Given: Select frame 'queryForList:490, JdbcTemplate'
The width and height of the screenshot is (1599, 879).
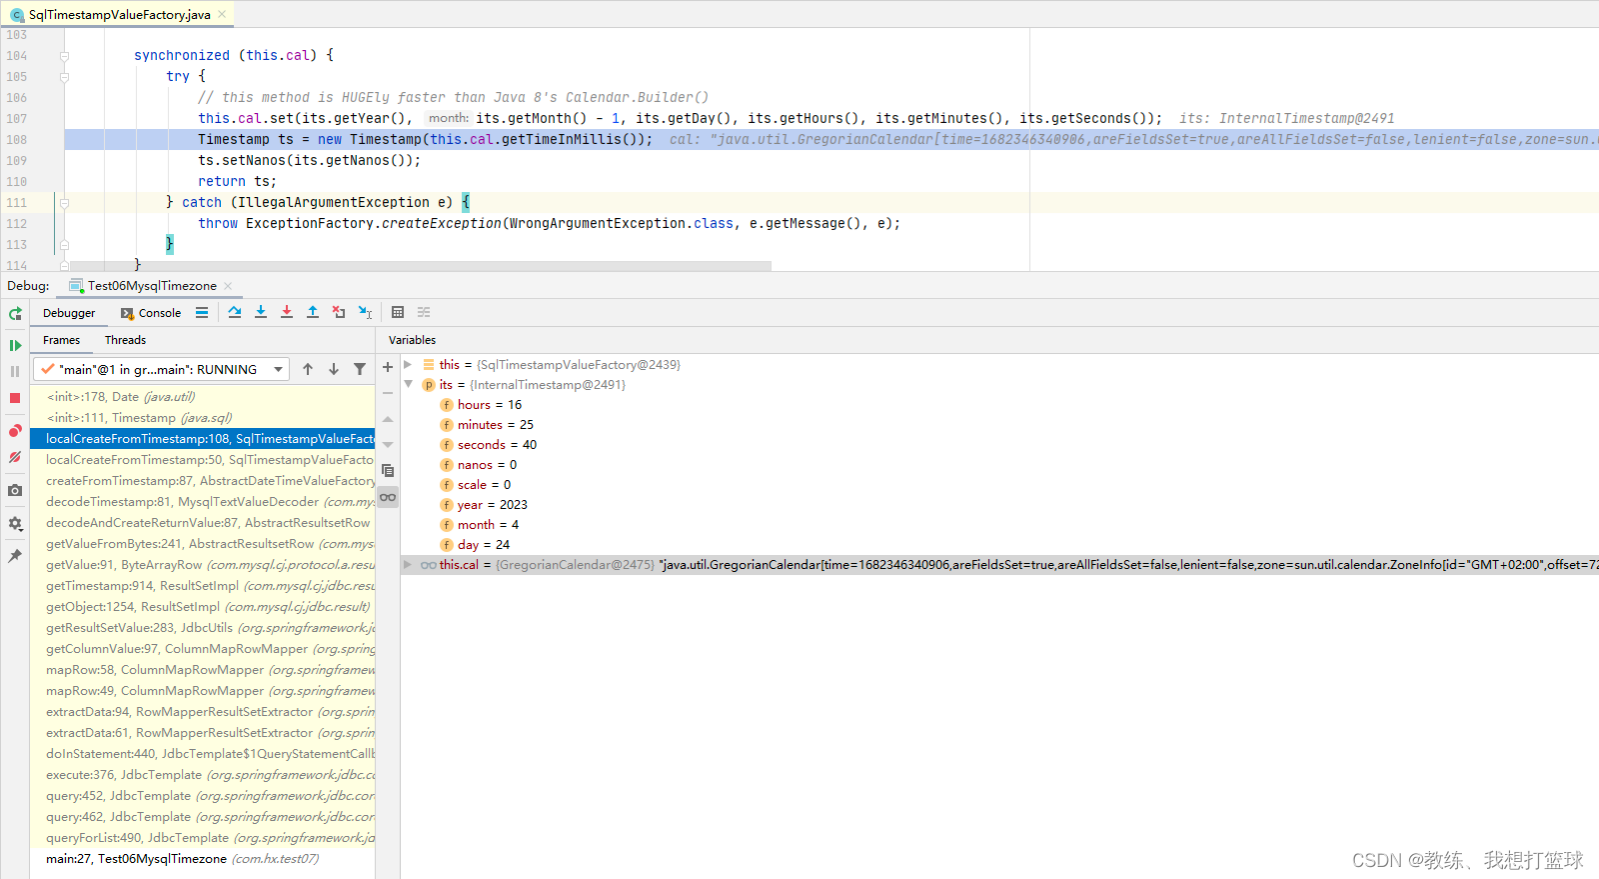Looking at the screenshot, I should [203, 838].
